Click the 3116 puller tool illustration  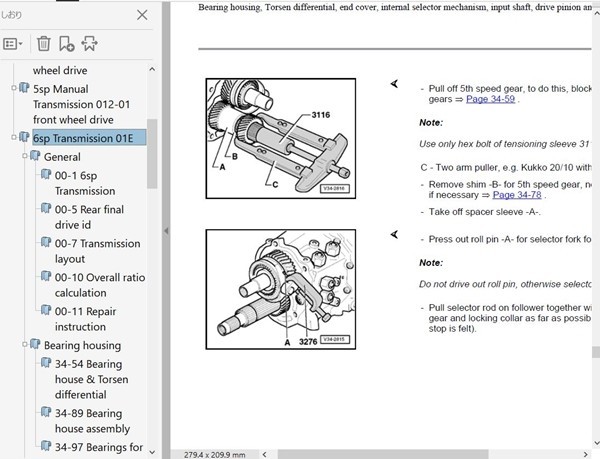click(280, 138)
